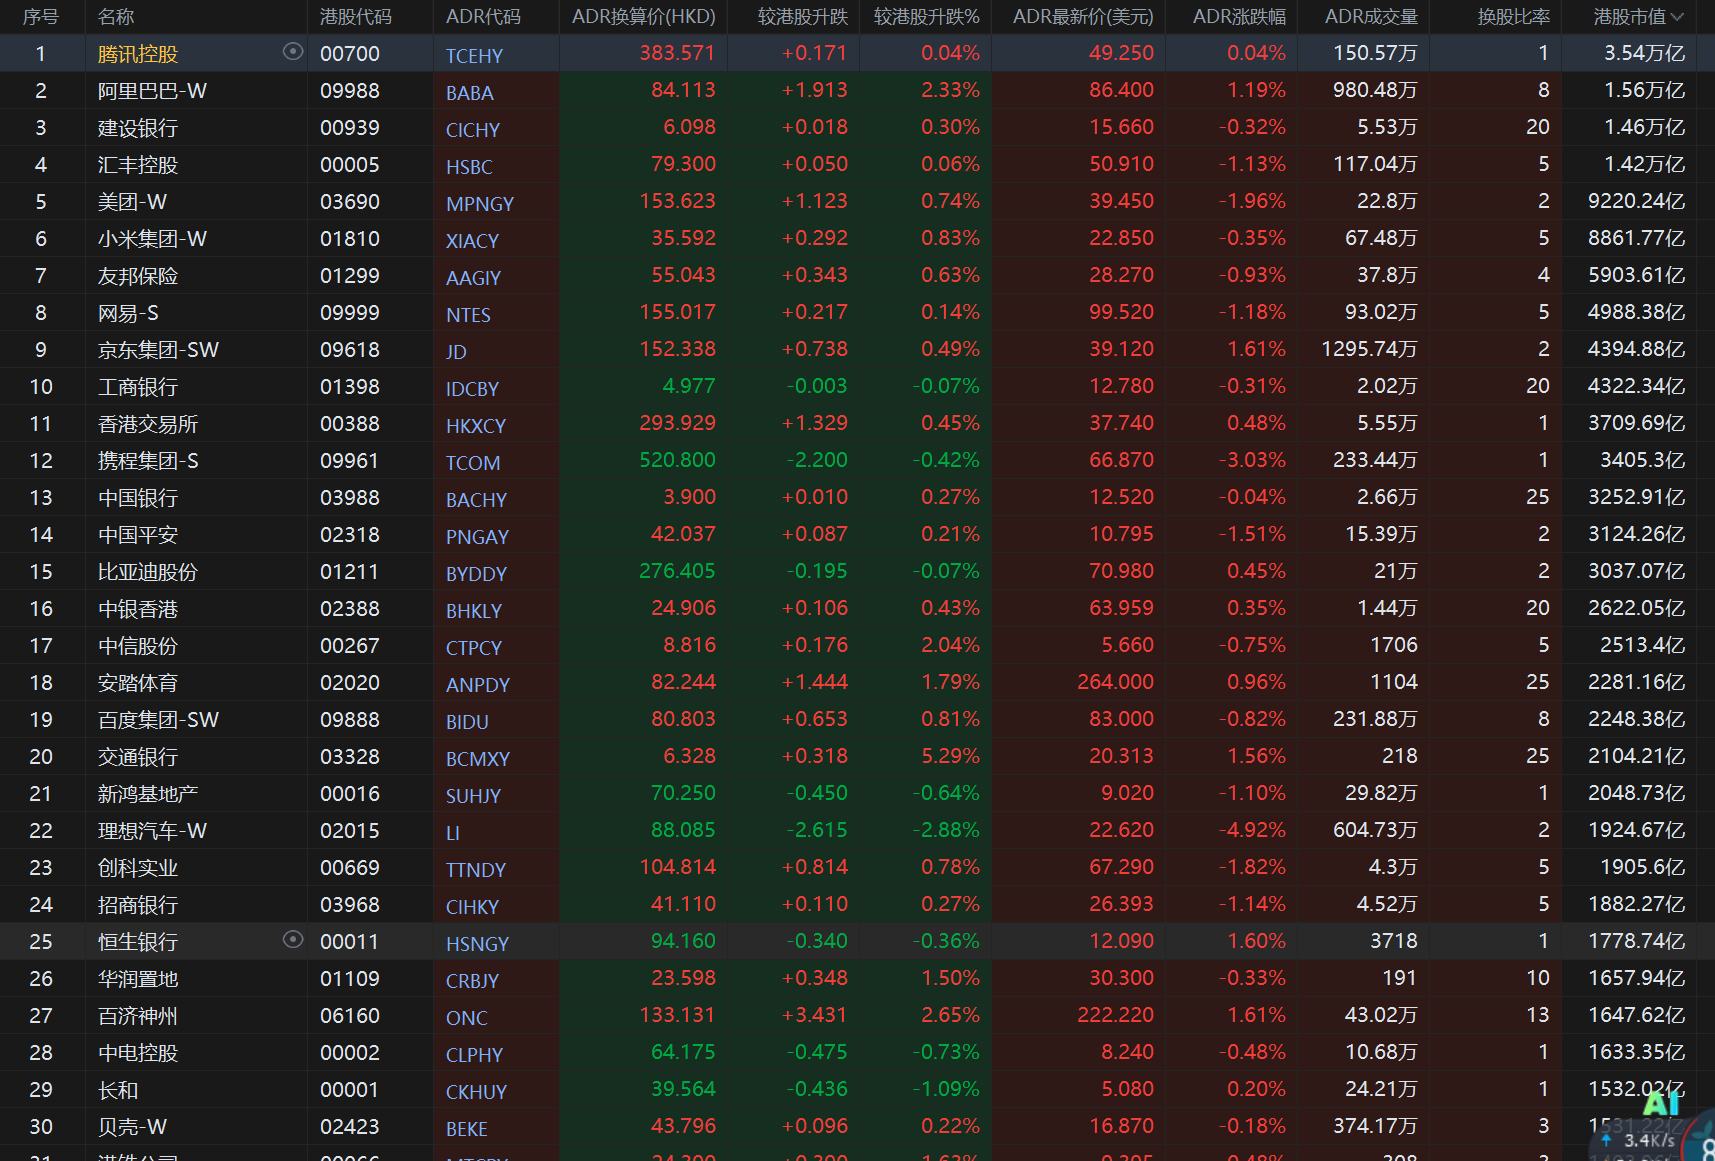Click the ONC ADR code

coord(467,1018)
